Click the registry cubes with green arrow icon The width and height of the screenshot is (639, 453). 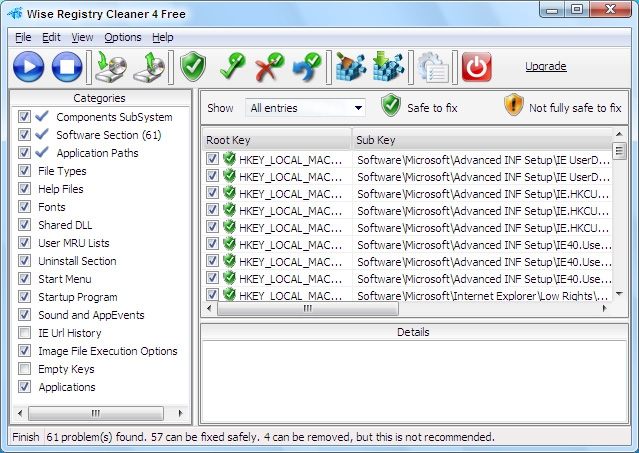coord(388,66)
